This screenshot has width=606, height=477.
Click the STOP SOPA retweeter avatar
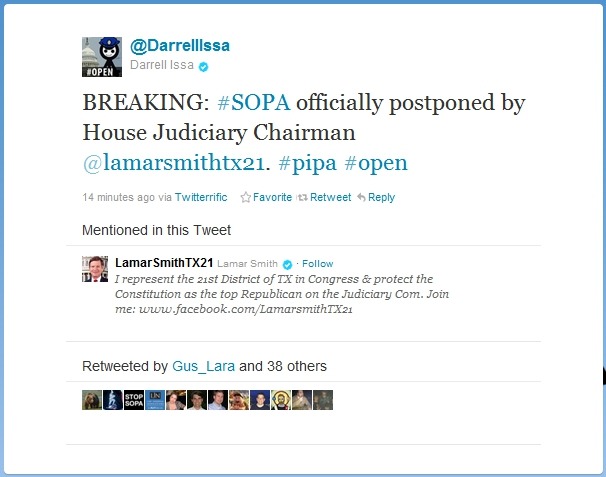tap(134, 400)
